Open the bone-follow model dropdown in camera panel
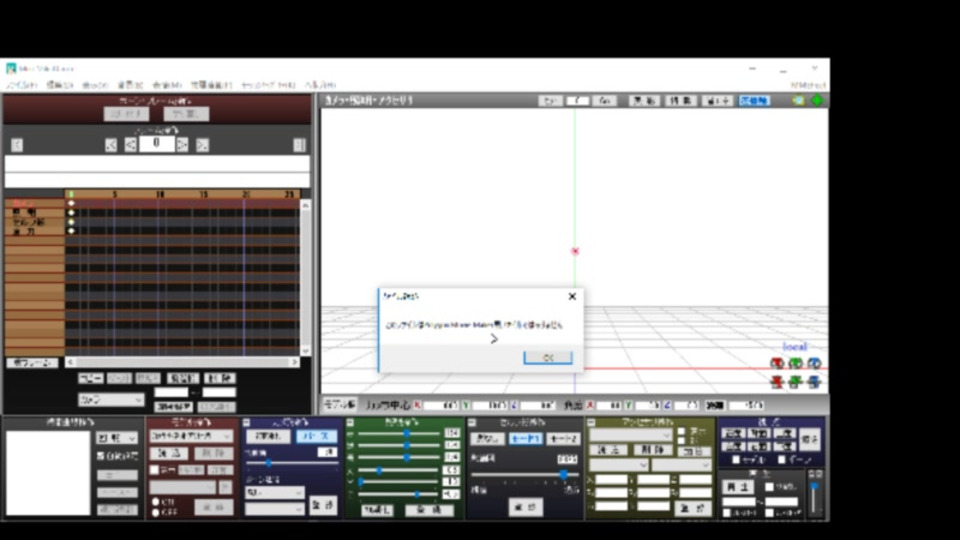Screen dimensions: 960x540 click(x=274, y=492)
